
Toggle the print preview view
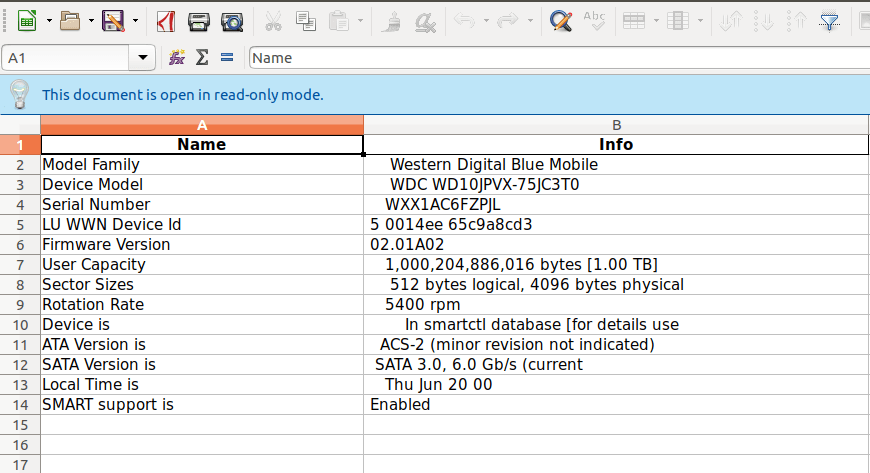click(x=231, y=19)
